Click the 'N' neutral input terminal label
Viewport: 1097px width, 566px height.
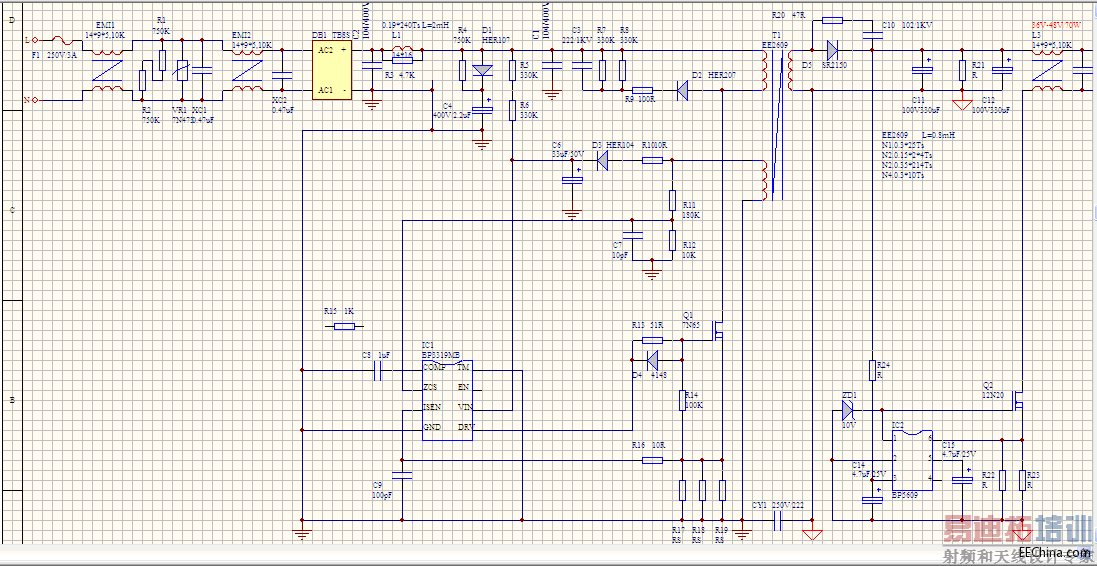pyautogui.click(x=27, y=100)
